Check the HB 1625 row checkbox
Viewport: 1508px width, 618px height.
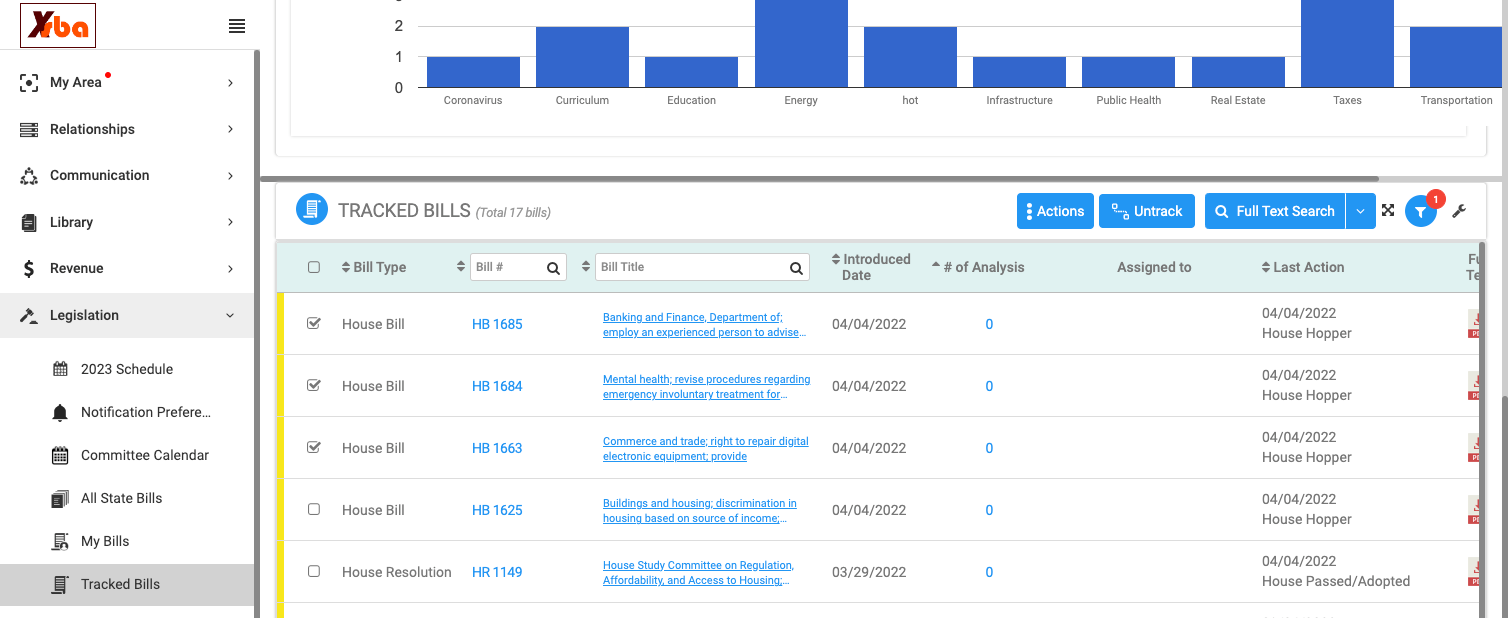click(x=314, y=509)
